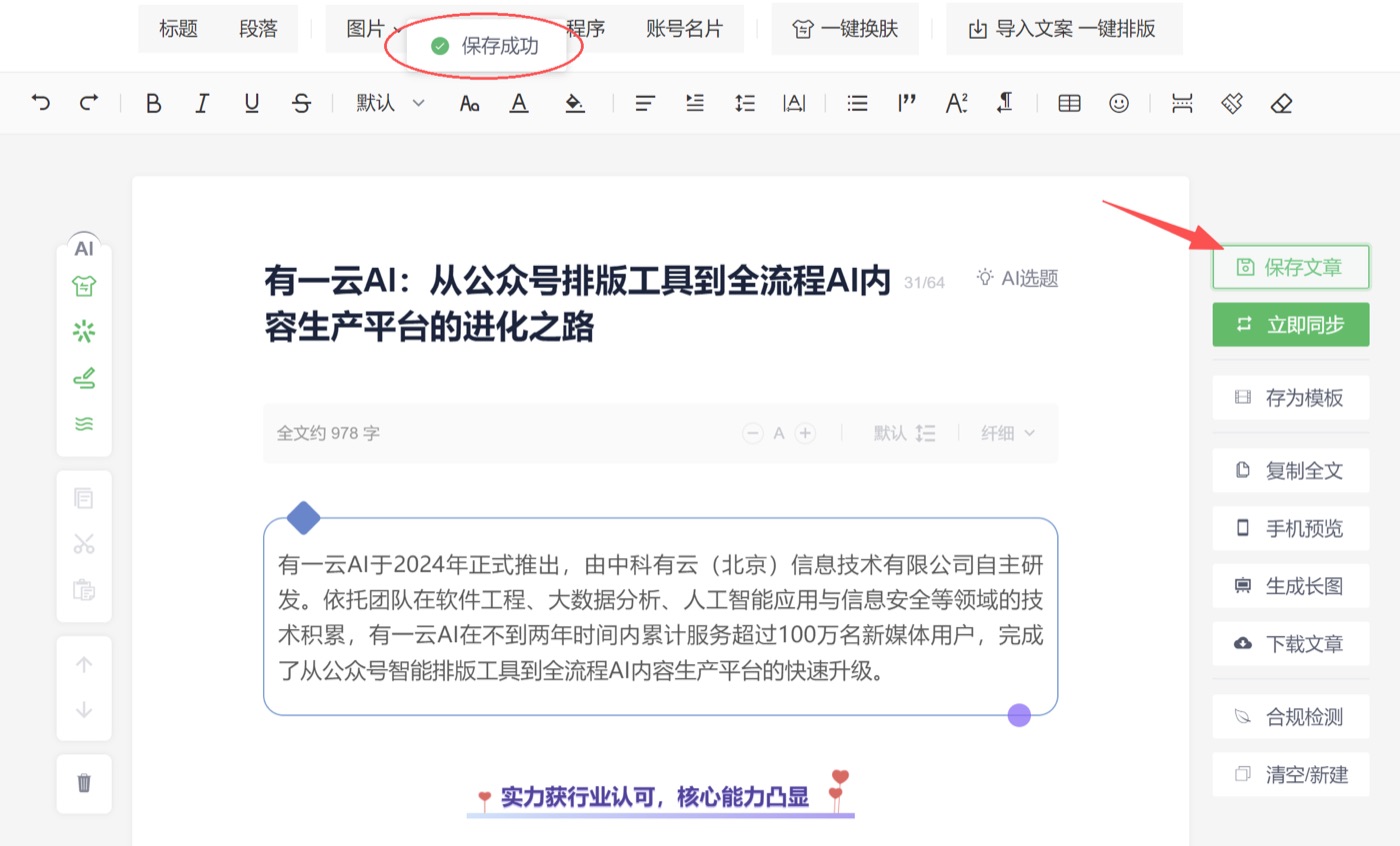Viewport: 1400px width, 846px height.
Task: Toggle underline formatting (U)
Action: pyautogui.click(x=252, y=103)
